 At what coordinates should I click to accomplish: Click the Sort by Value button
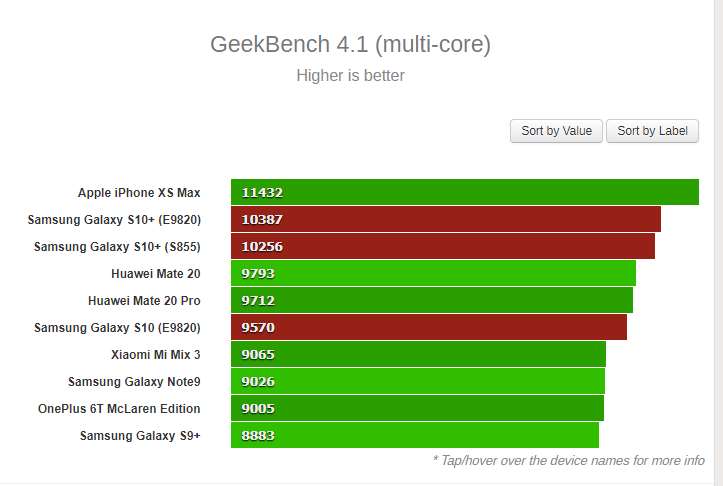point(556,131)
